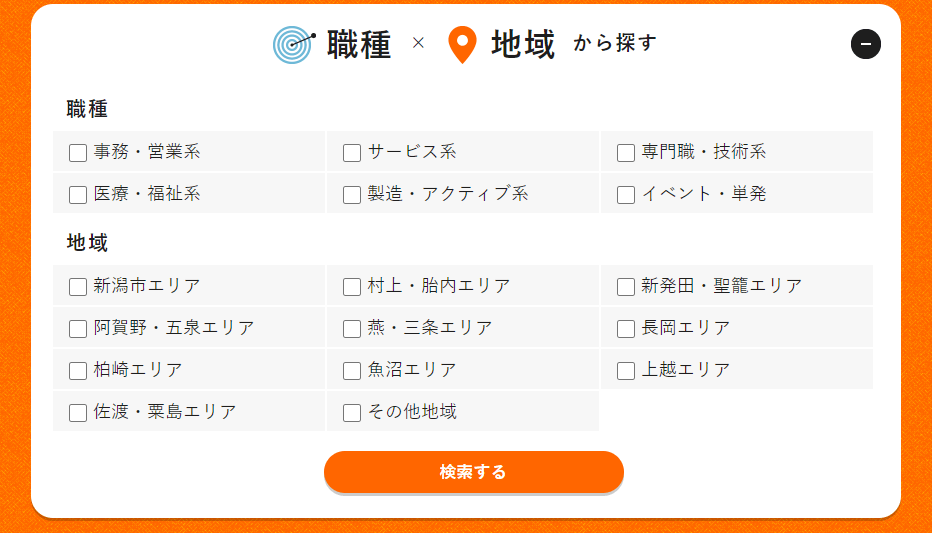Check the 燕・三条エリア box
This screenshot has height=533, width=932.
[x=352, y=329]
